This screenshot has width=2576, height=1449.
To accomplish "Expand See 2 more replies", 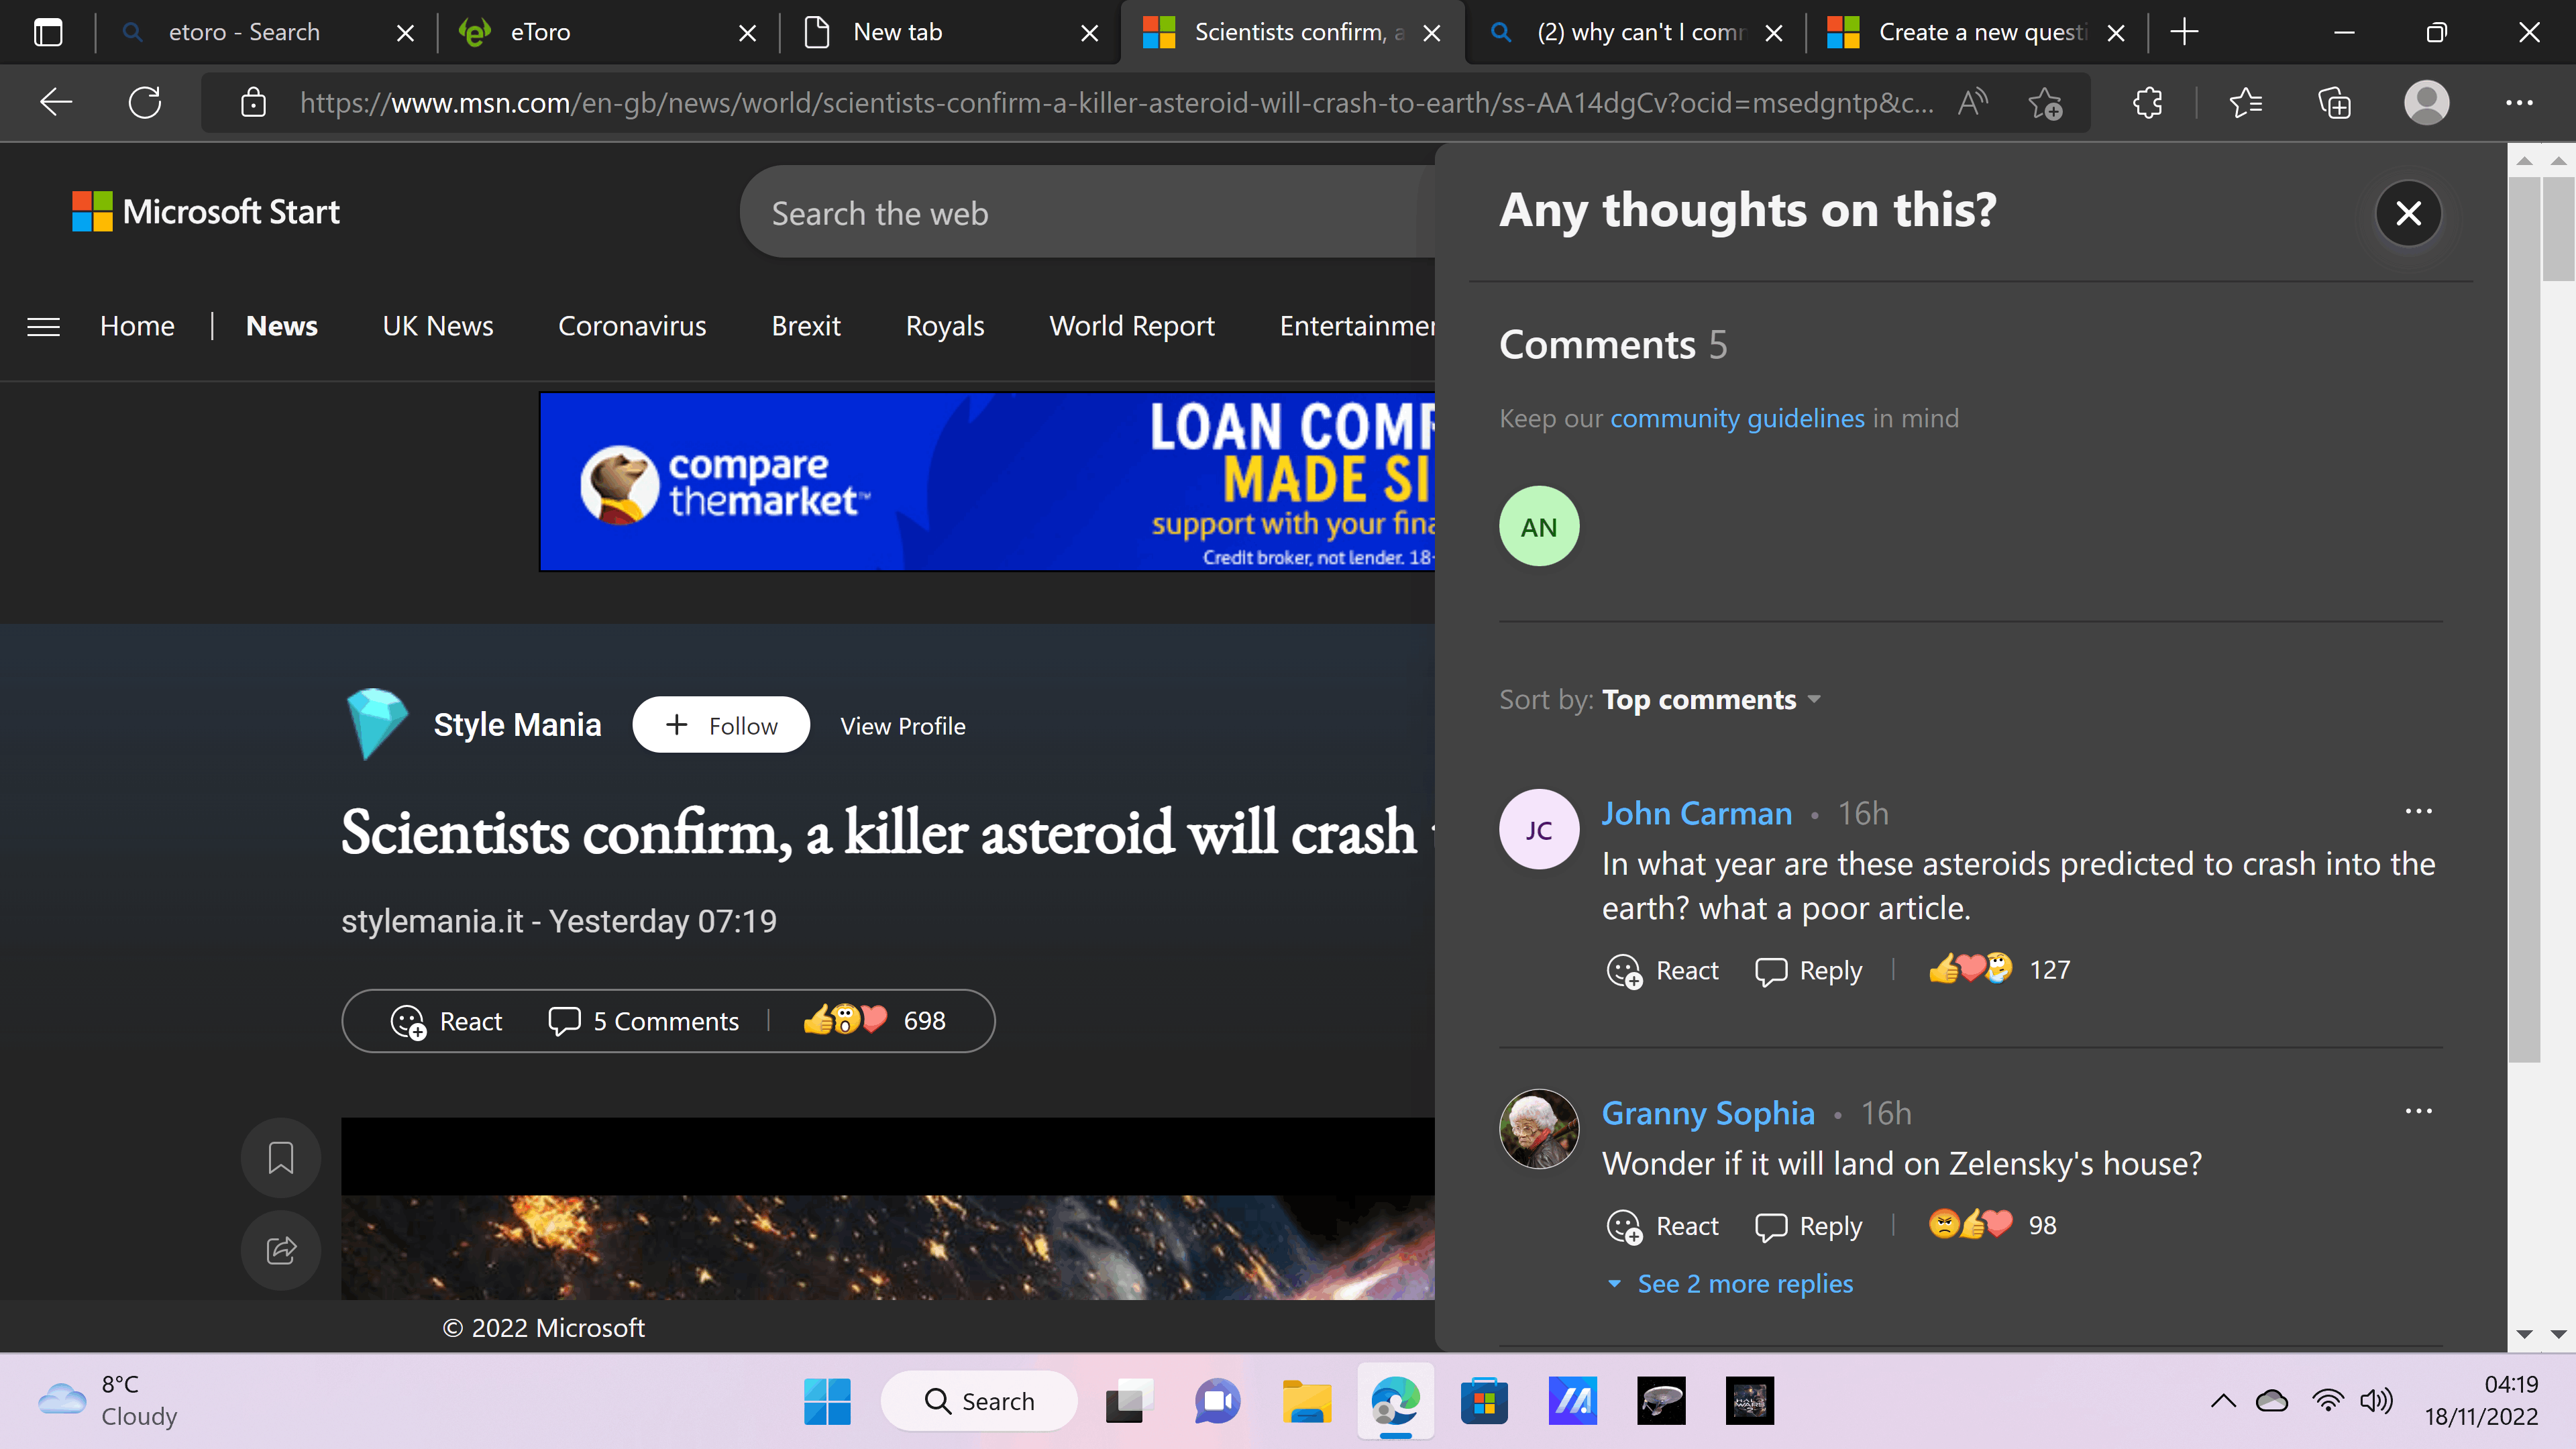I will tap(1730, 1284).
